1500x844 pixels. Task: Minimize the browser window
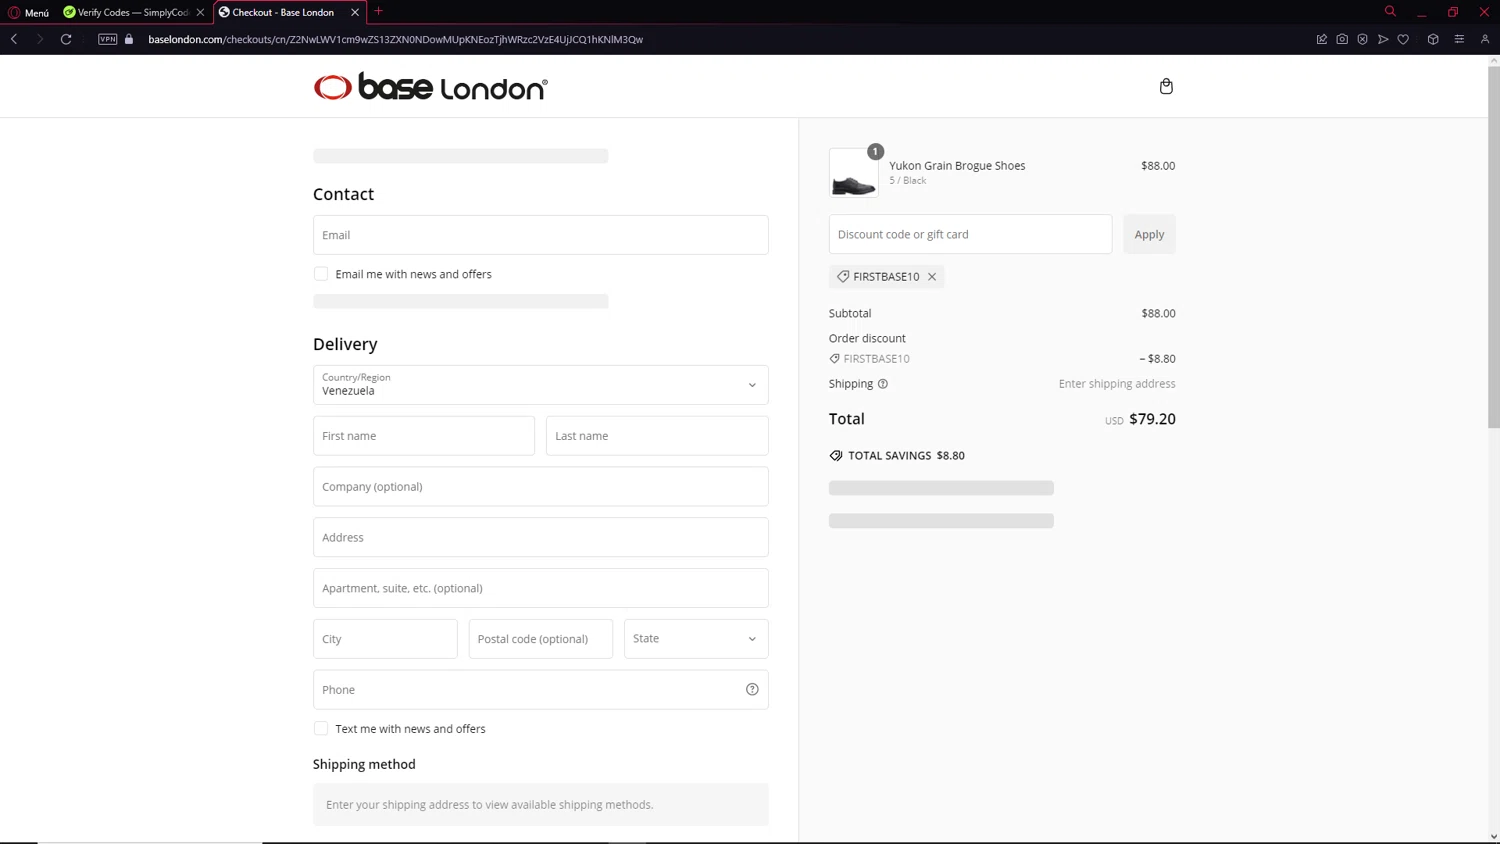1421,12
